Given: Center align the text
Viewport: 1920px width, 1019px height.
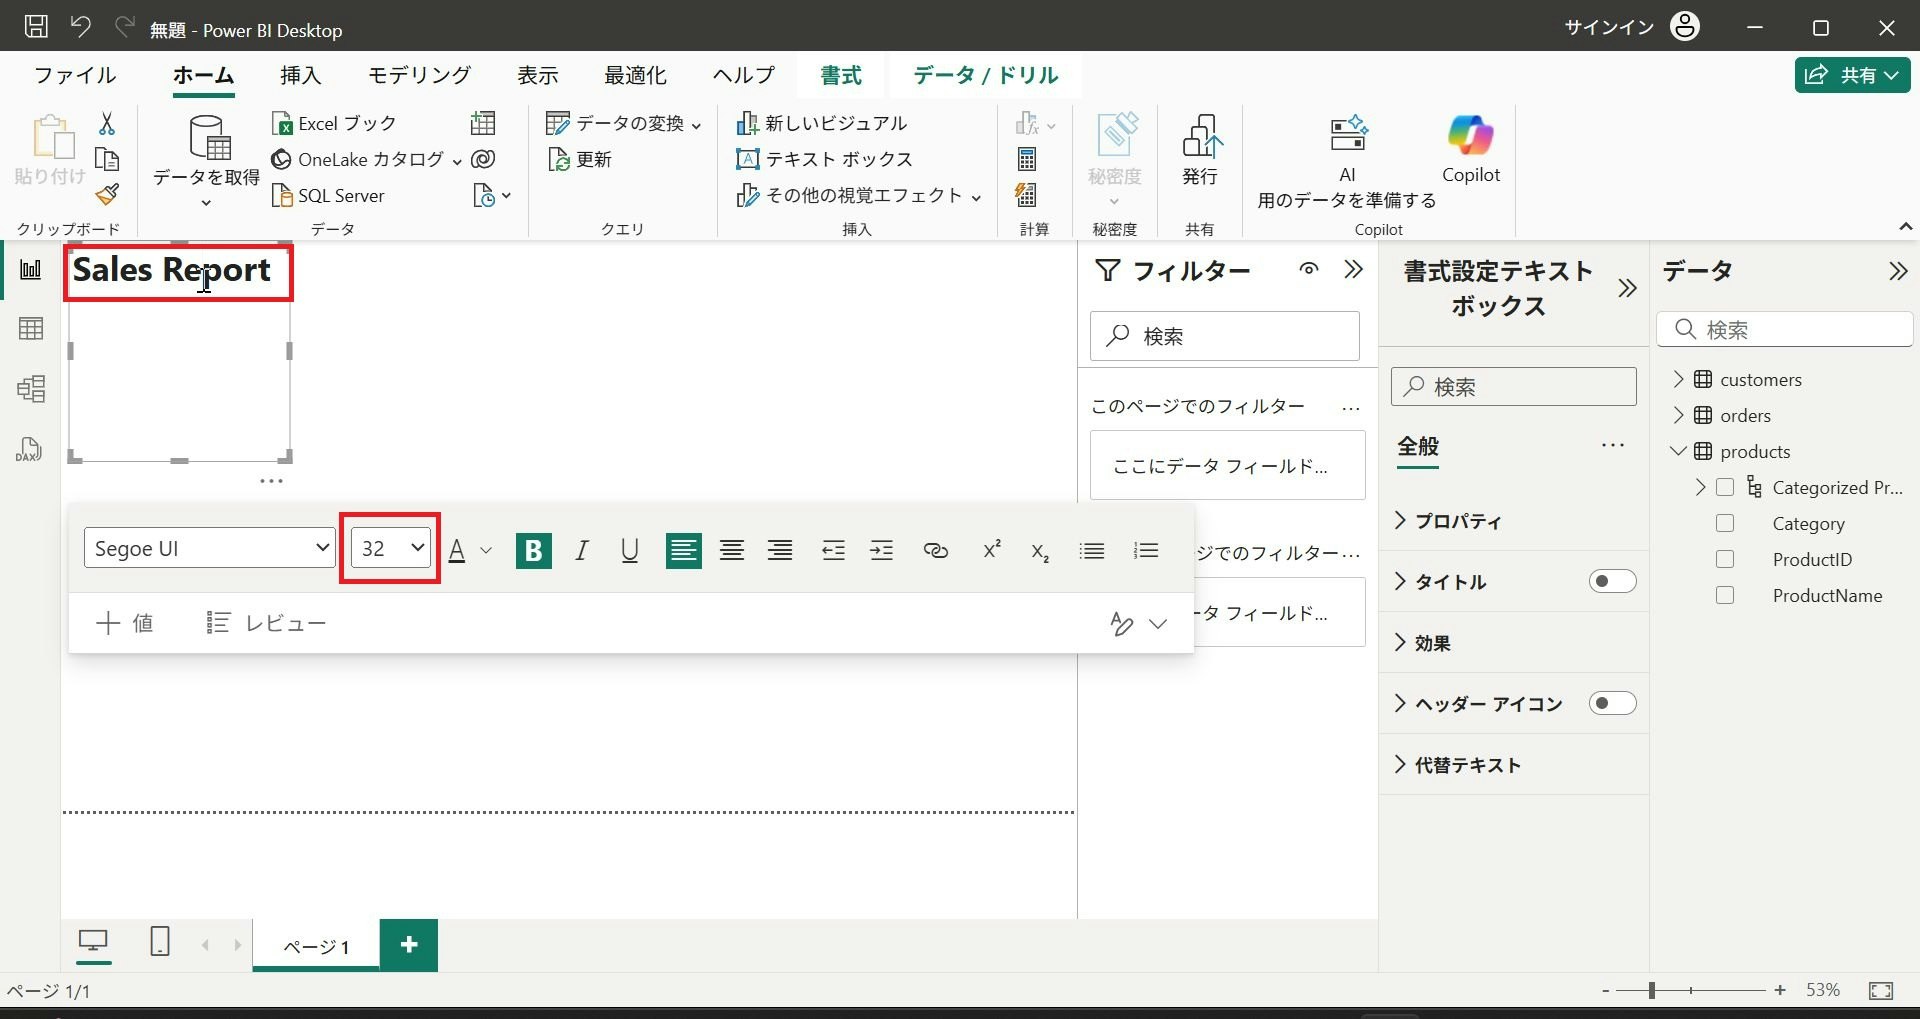Looking at the screenshot, I should [x=732, y=550].
